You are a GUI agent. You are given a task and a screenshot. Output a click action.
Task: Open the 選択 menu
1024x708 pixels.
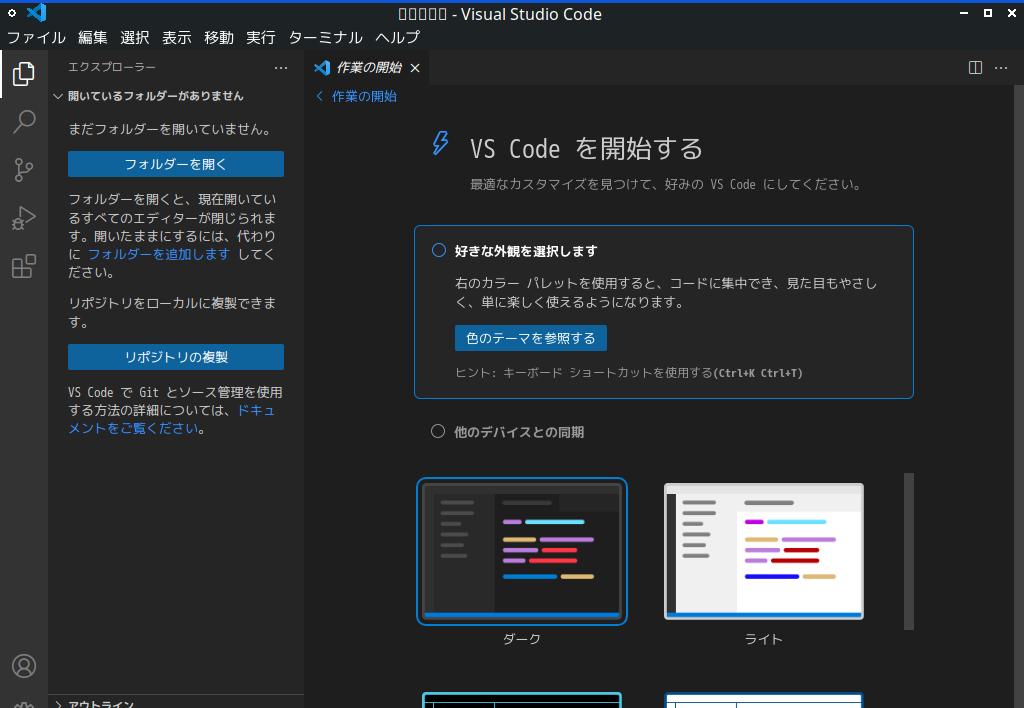135,37
